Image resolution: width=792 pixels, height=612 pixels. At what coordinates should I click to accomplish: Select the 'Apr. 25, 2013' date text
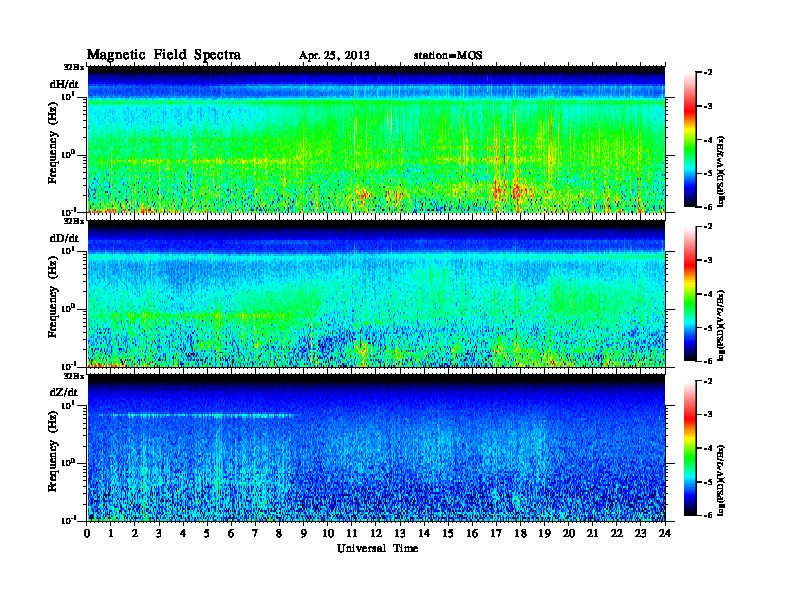(x=334, y=56)
